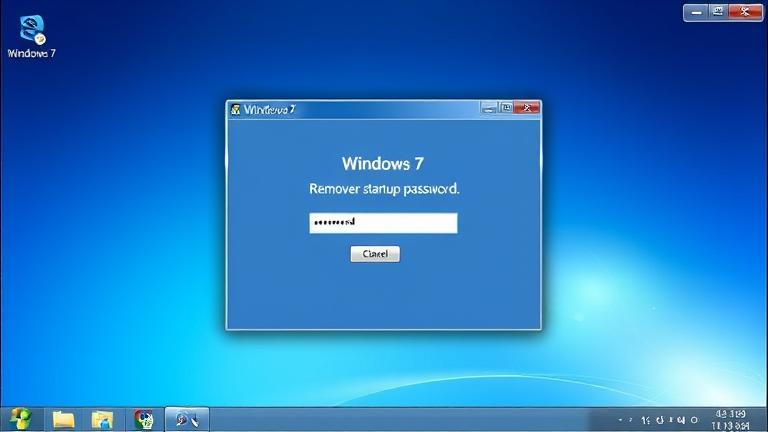Click the dialog title bar icon
This screenshot has height=432, width=768.
point(236,109)
